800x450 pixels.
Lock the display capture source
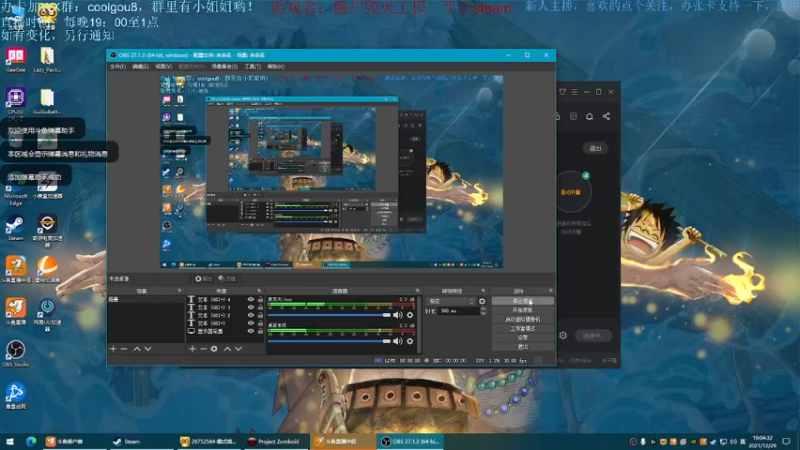click(x=260, y=331)
